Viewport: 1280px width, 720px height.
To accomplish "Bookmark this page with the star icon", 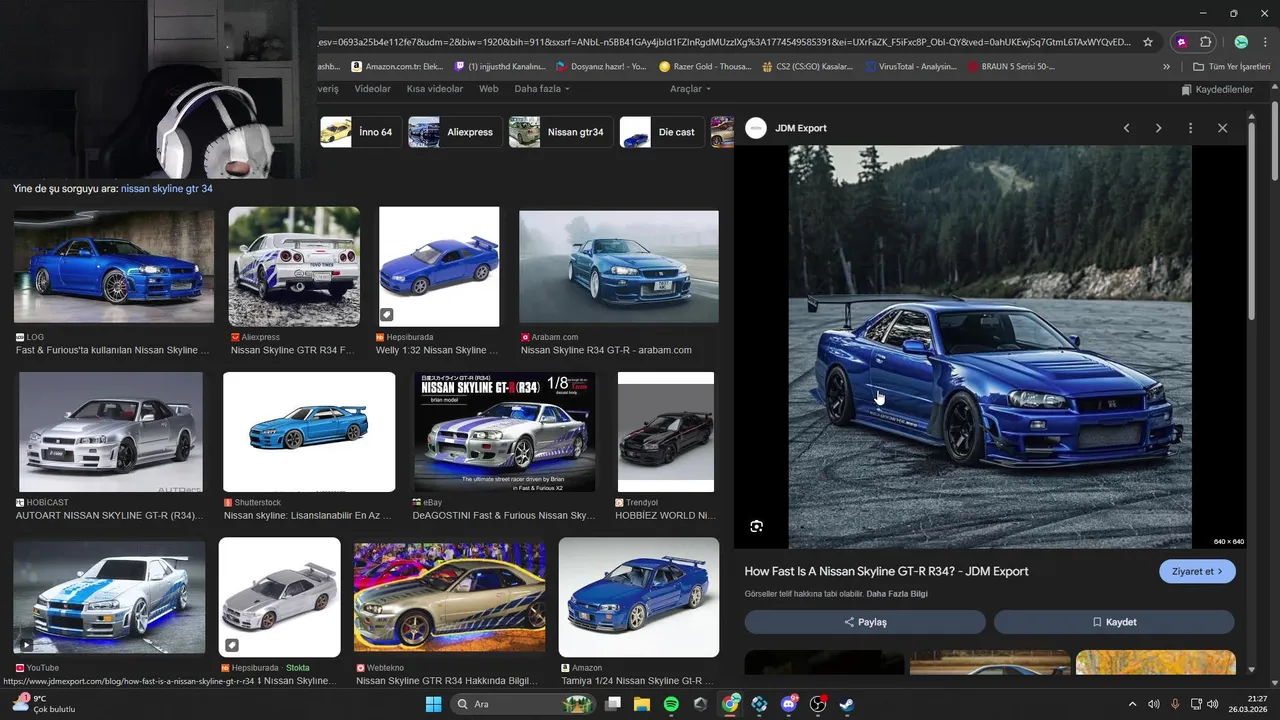I will click(1148, 42).
